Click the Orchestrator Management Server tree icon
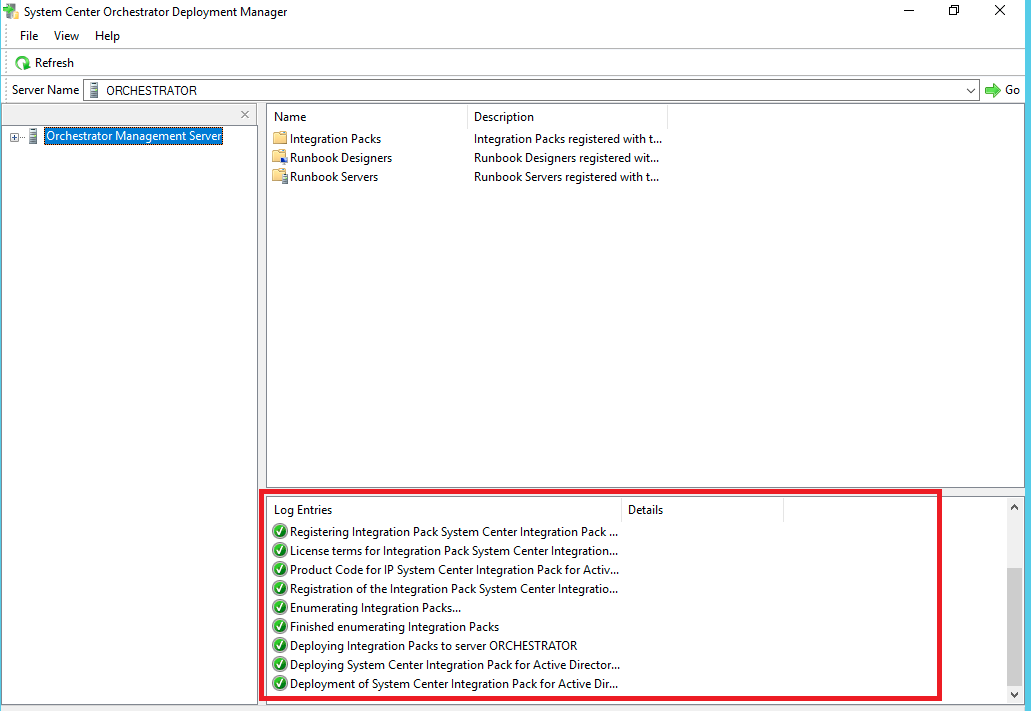 click(34, 136)
